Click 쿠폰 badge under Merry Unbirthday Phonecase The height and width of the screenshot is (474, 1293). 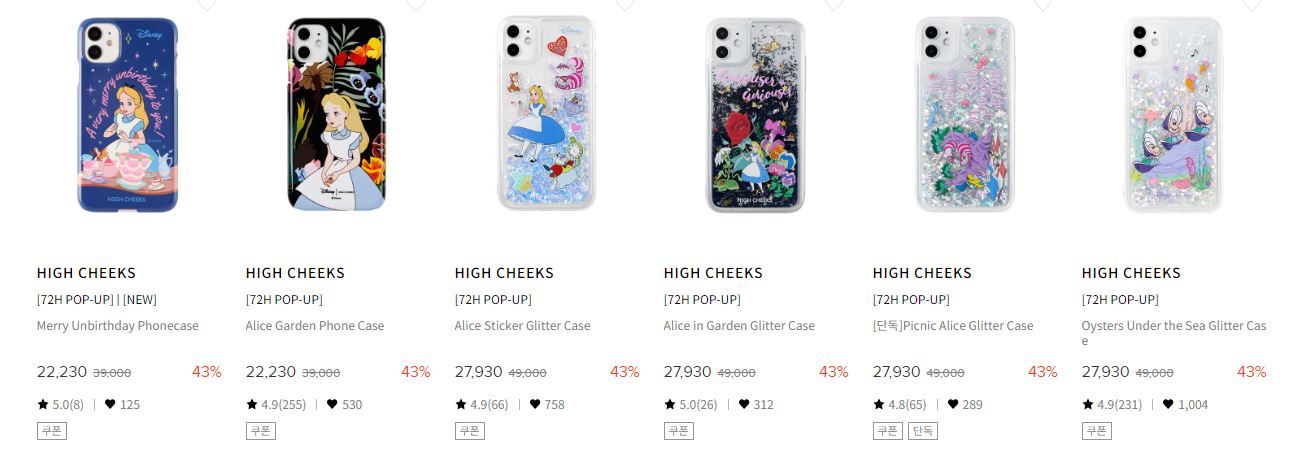(x=51, y=431)
